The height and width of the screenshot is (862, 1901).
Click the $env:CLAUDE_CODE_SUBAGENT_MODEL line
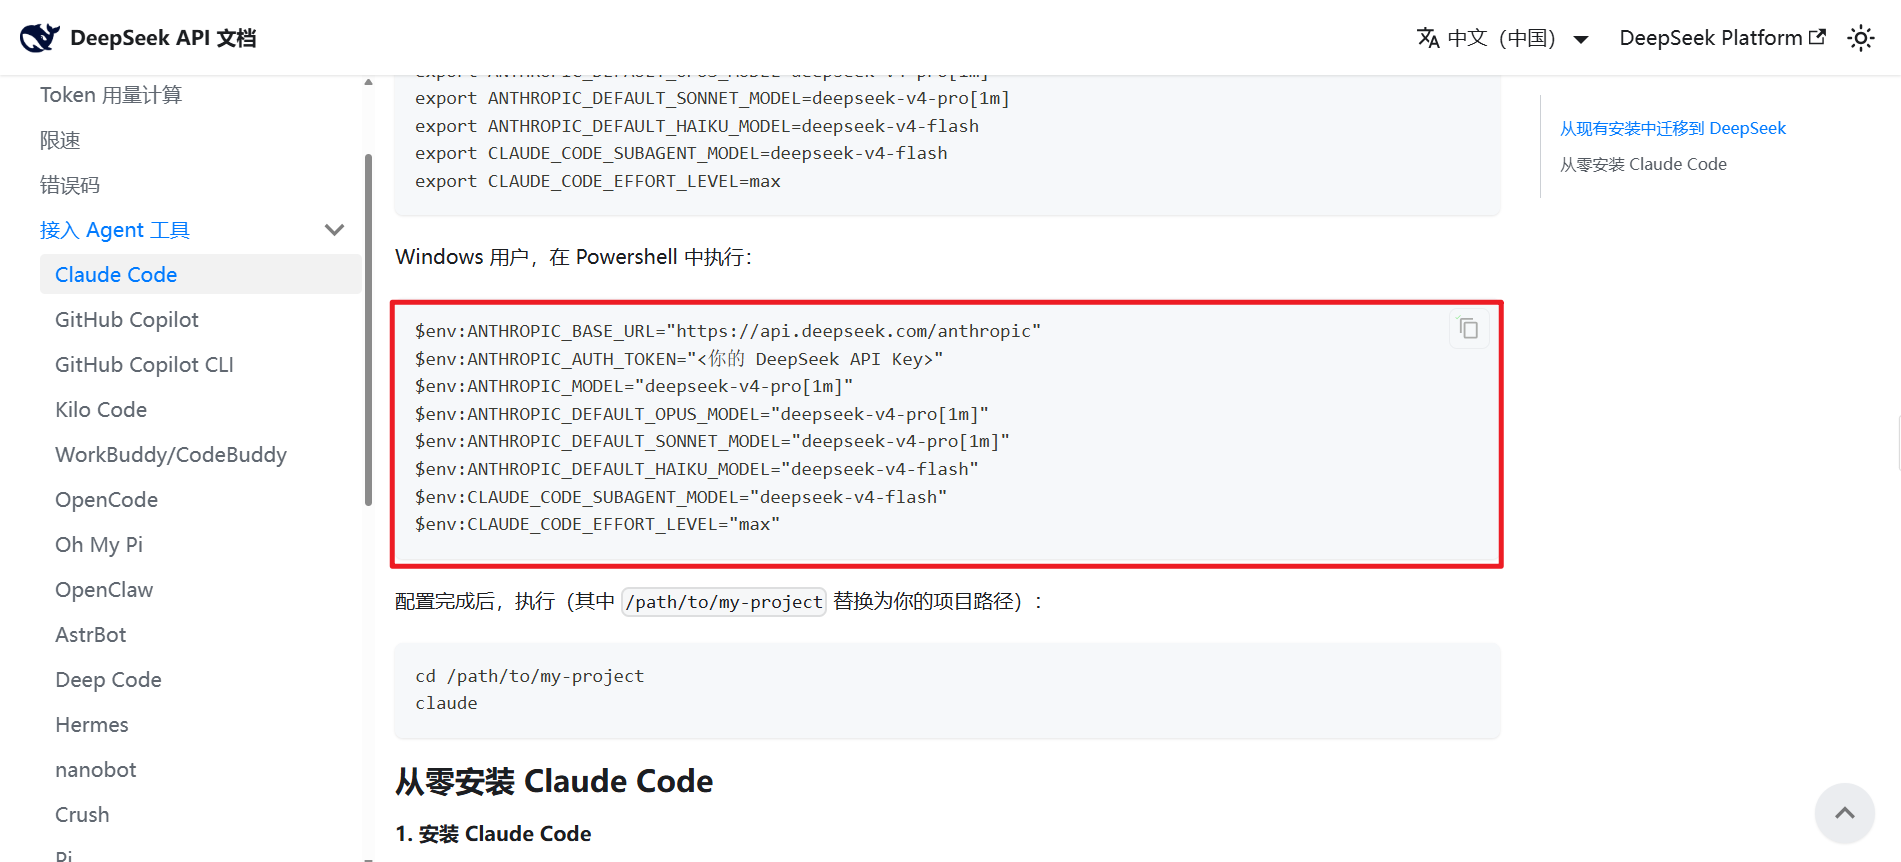coord(681,497)
